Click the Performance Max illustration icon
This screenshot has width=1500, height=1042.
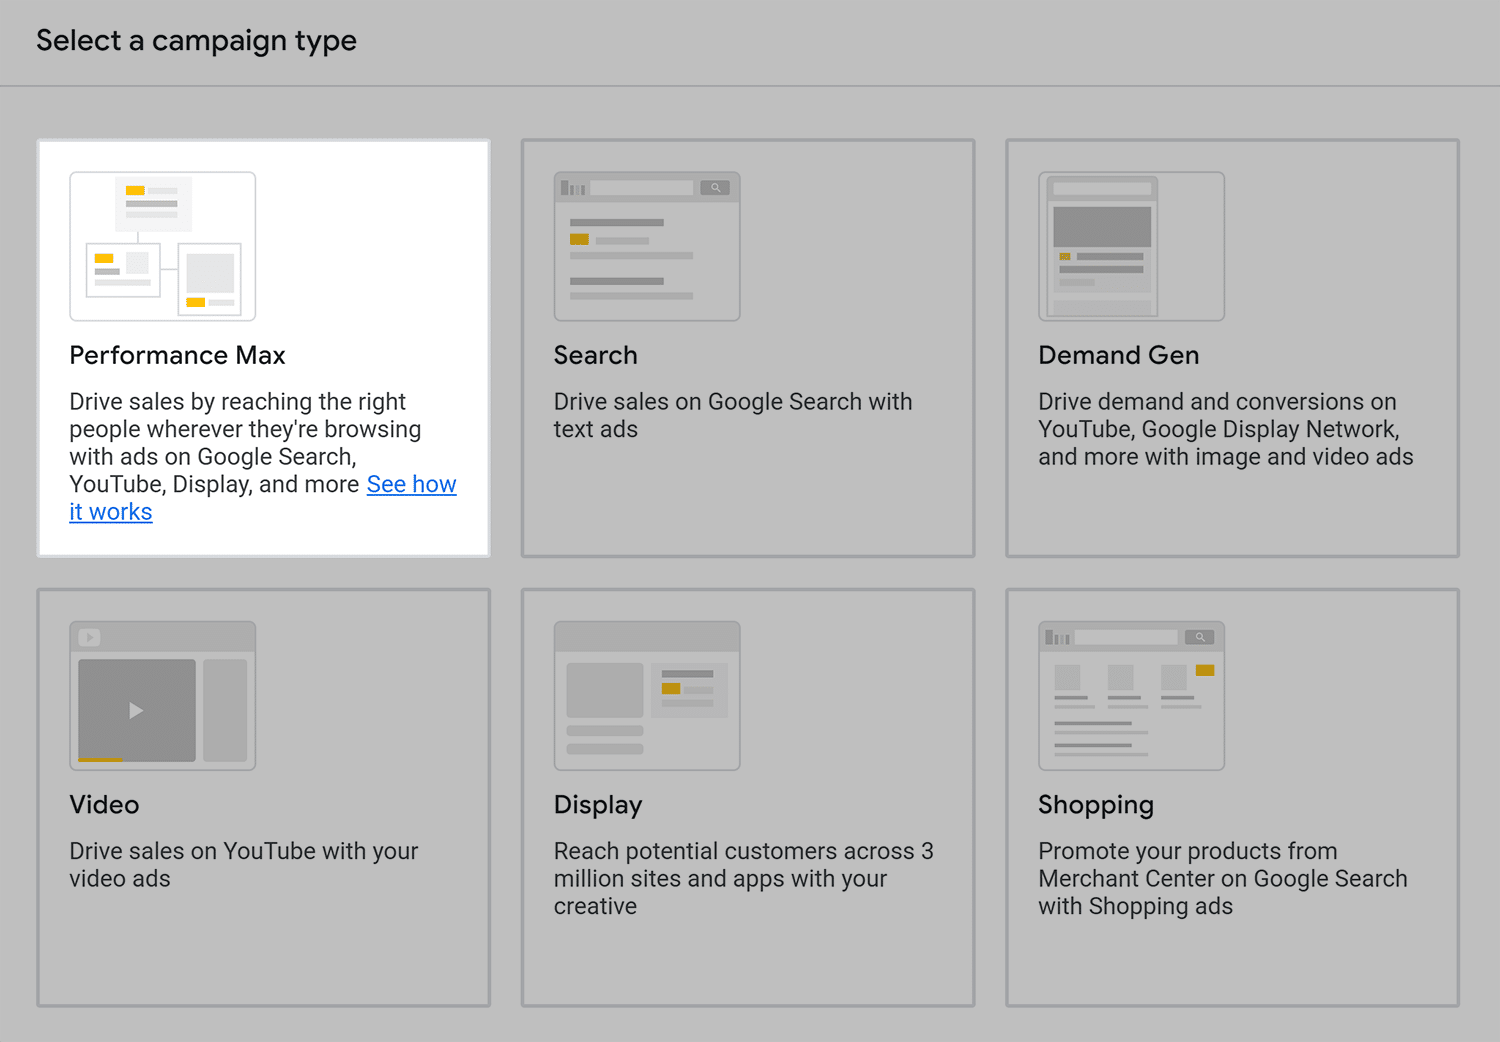(163, 246)
